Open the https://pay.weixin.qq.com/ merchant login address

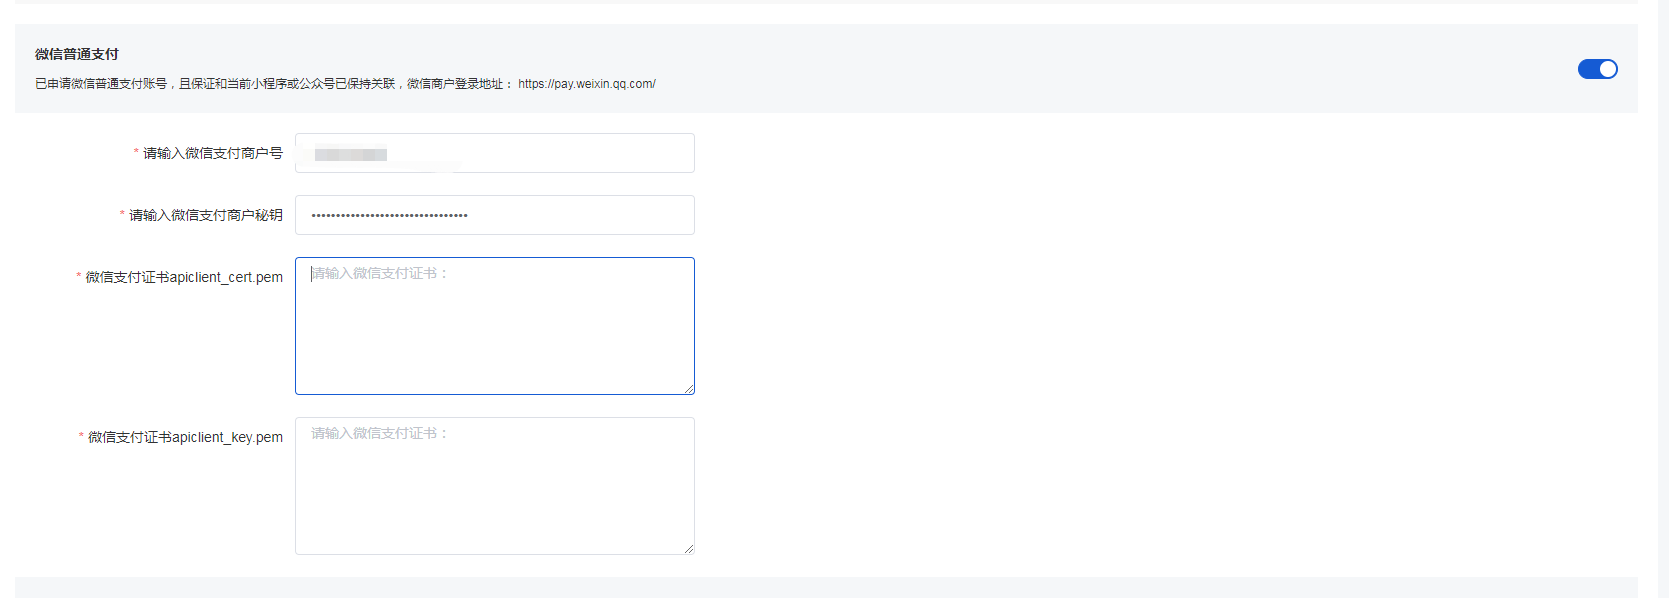pos(587,84)
